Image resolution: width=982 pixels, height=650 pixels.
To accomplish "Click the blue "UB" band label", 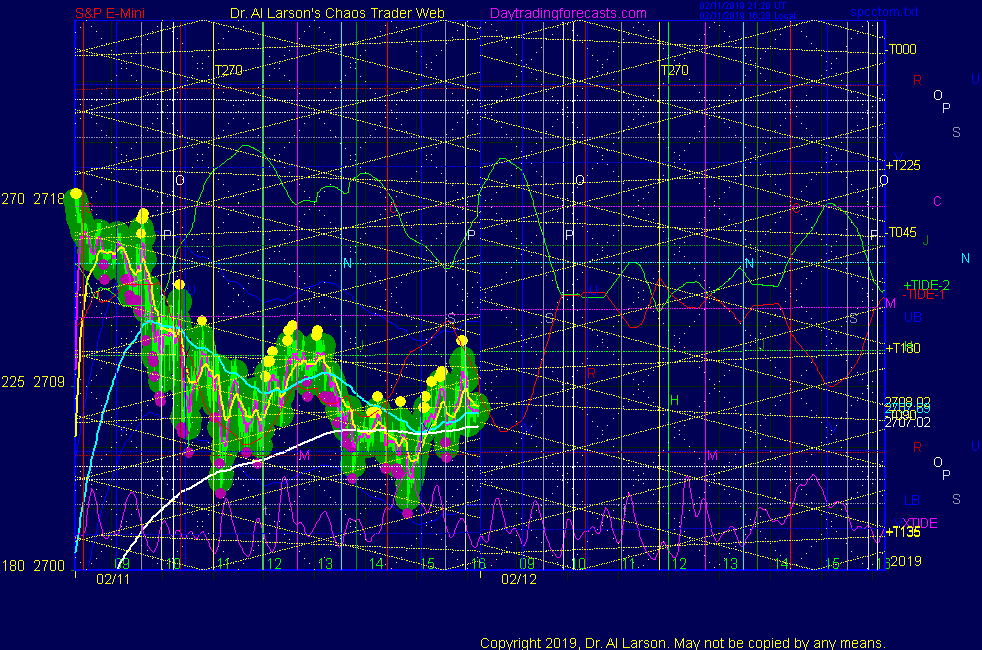I will tap(913, 317).
